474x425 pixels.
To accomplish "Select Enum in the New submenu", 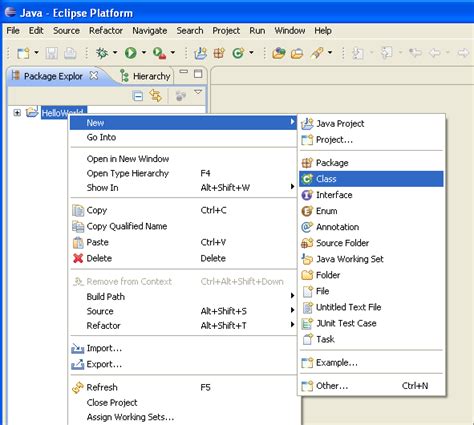I will [371, 211].
